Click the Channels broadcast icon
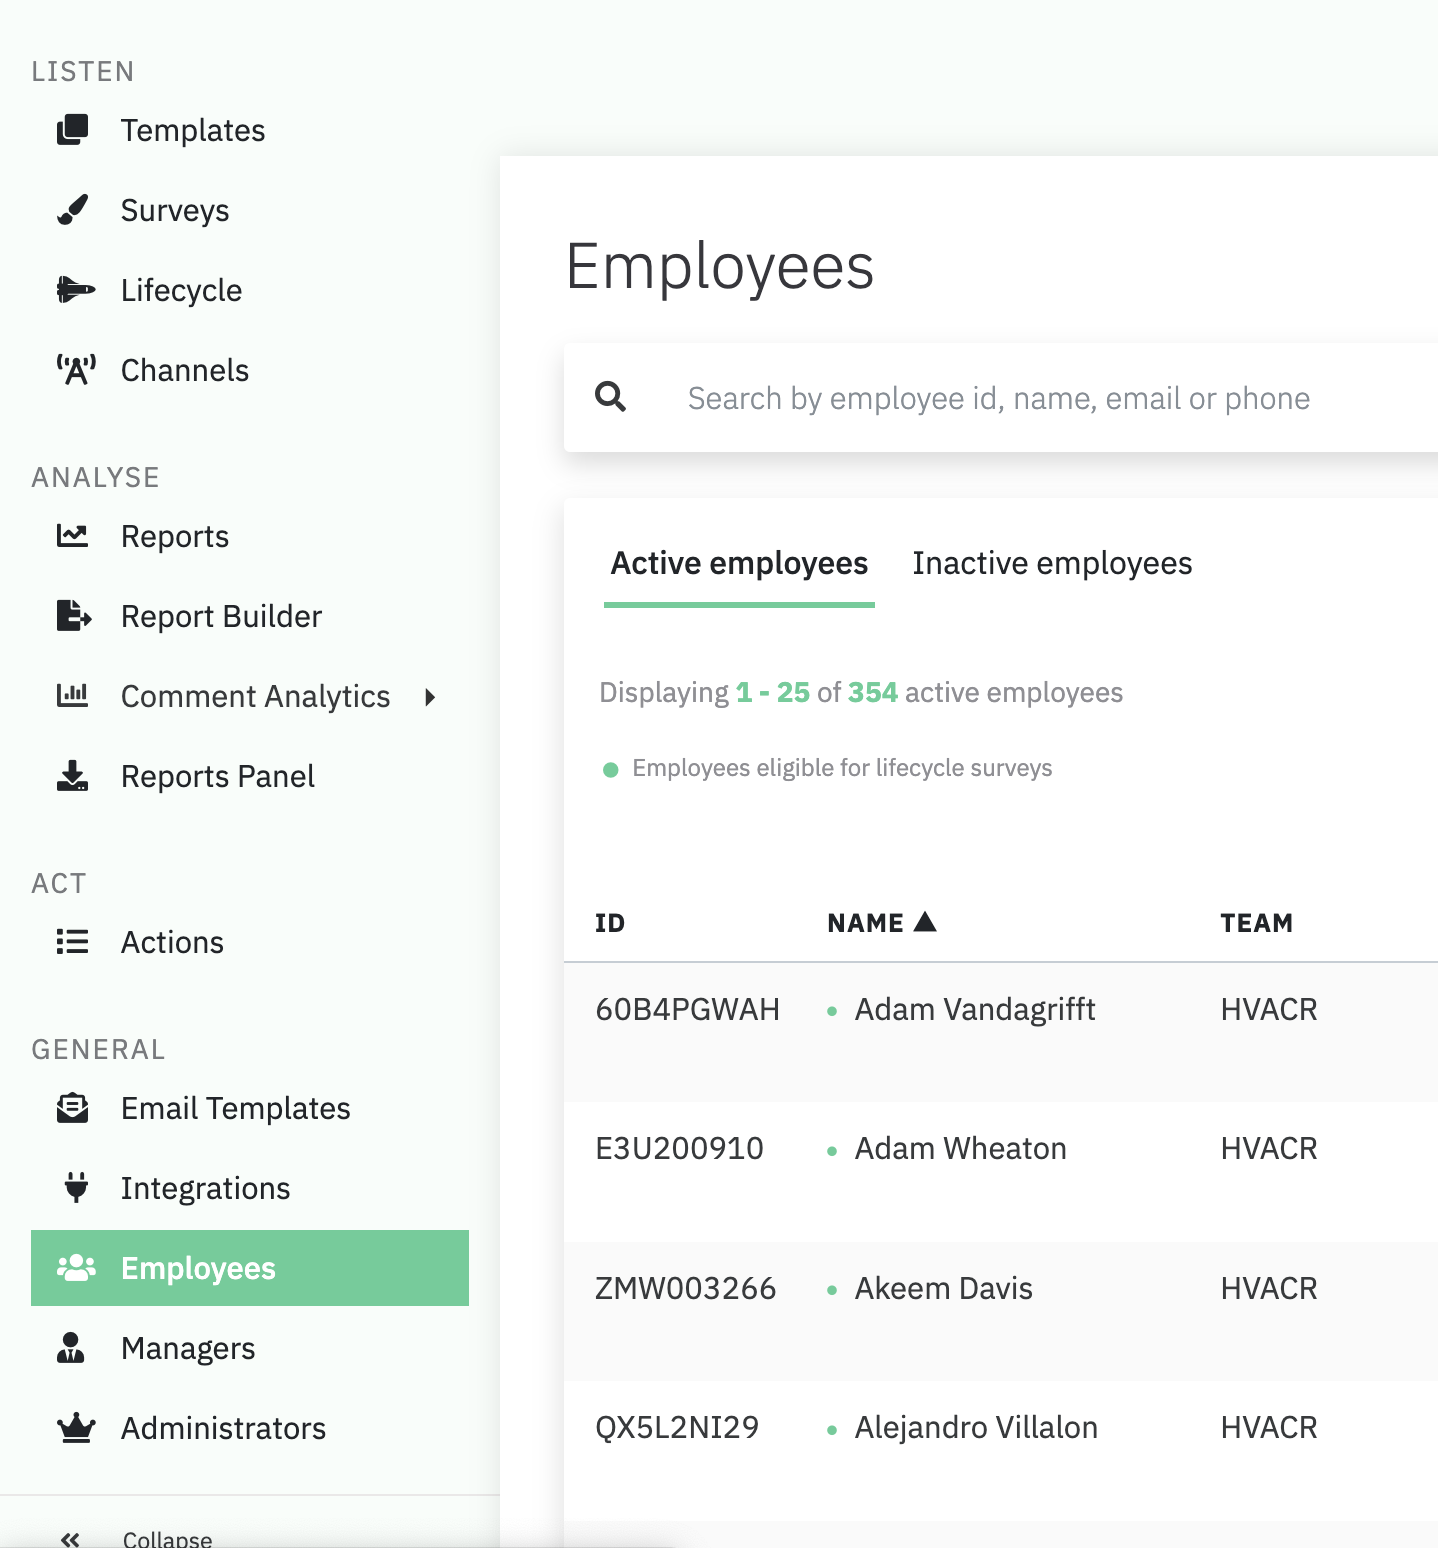The image size is (1438, 1548). click(x=76, y=370)
